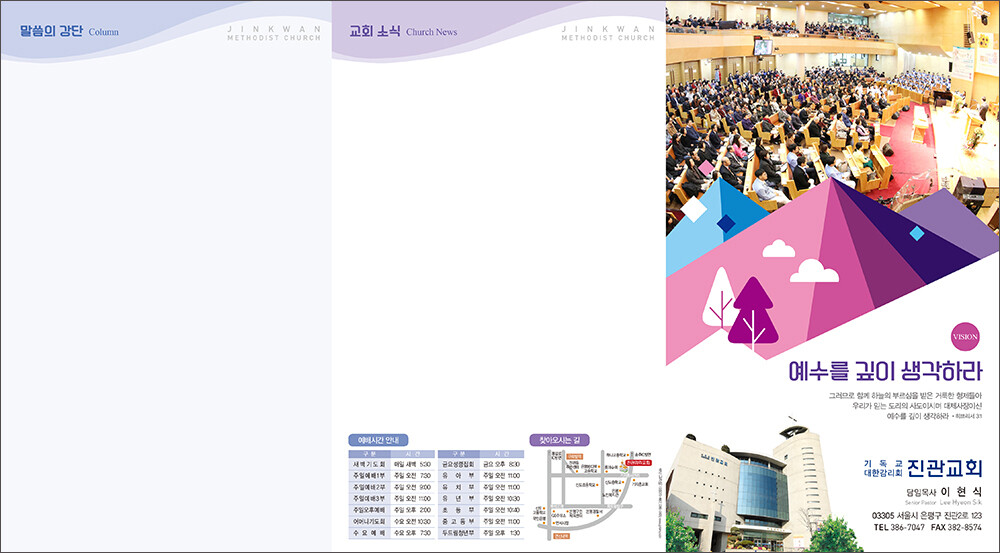Image resolution: width=1000 pixels, height=553 pixels.
Task: Click the 진관교회 church name logo
Action: click(x=944, y=470)
